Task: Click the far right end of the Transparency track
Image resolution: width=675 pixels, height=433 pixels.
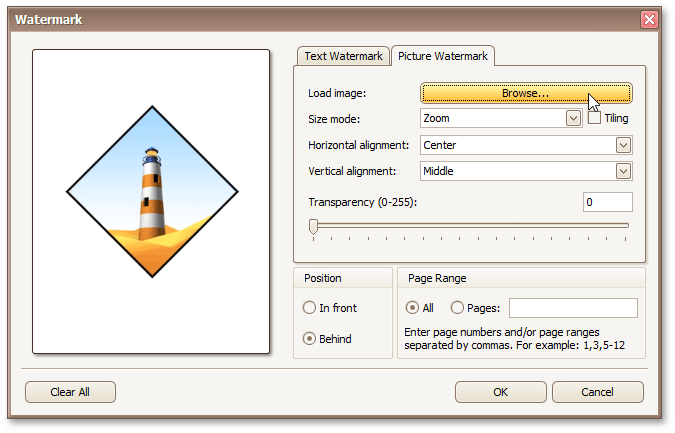Action: (x=628, y=225)
